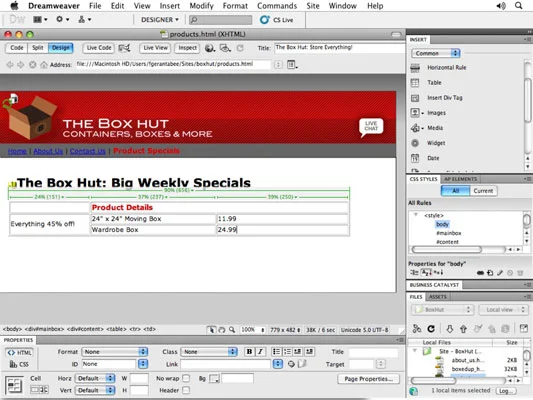533x400 pixels.
Task: Switch to Split view
Action: [38, 48]
